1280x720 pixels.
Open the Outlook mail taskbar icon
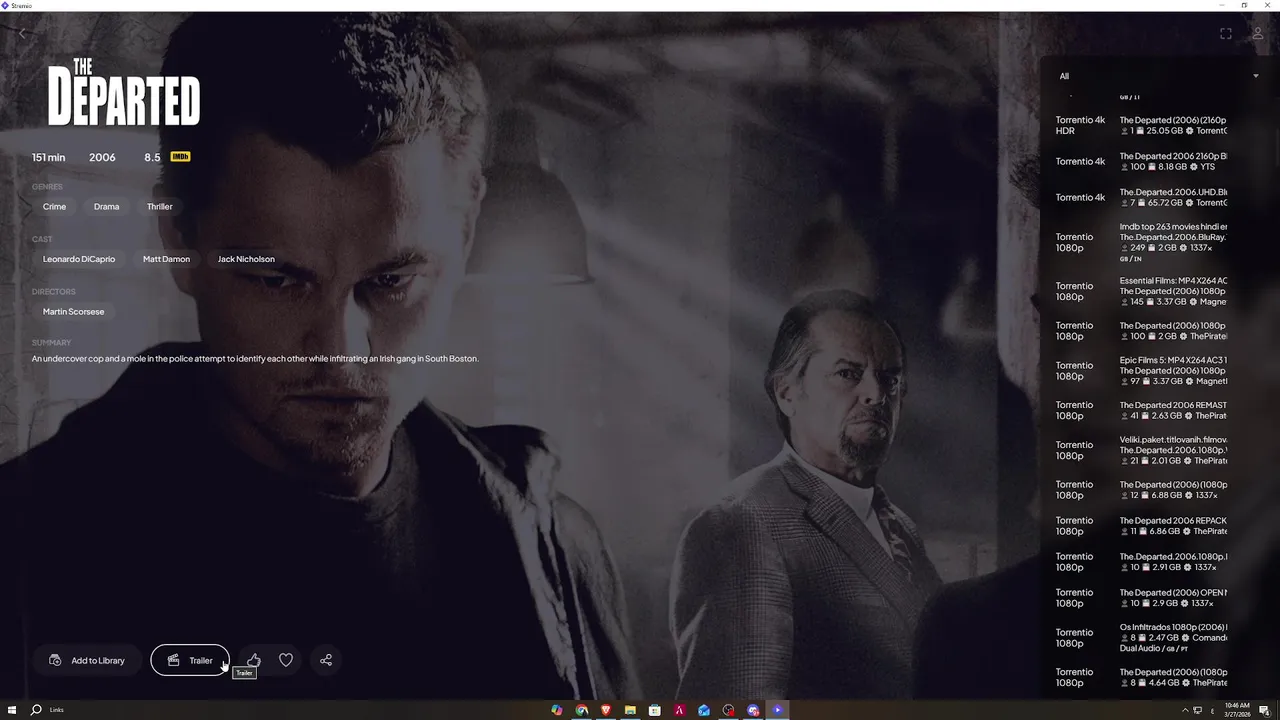[x=704, y=710]
